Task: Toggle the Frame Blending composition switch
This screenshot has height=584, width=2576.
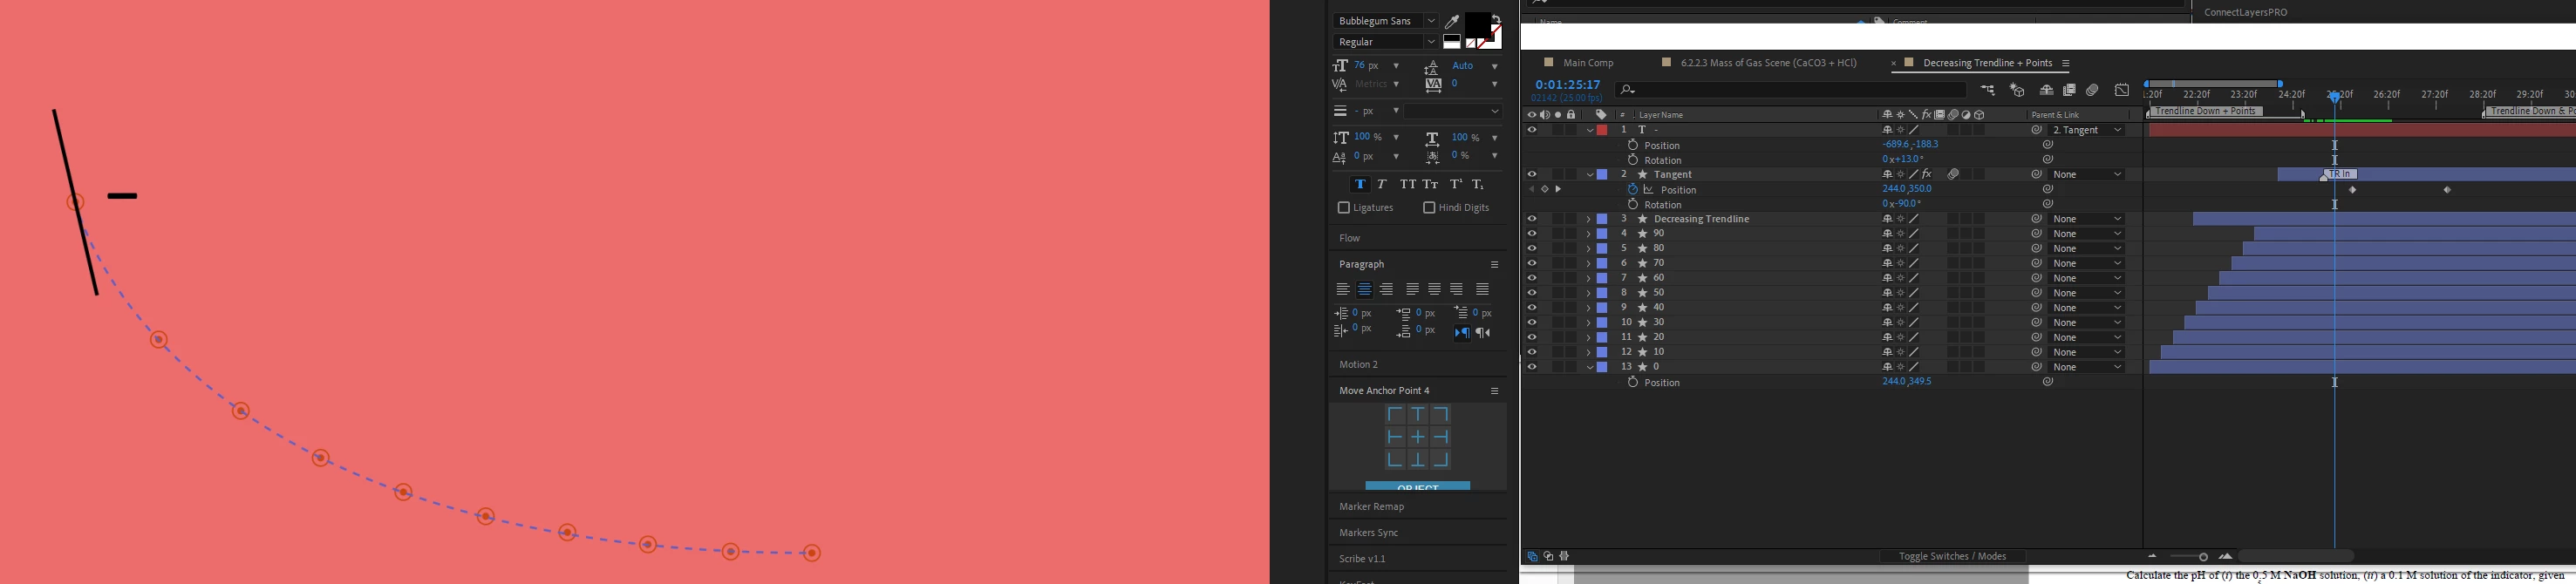Action: pyautogui.click(x=2069, y=90)
